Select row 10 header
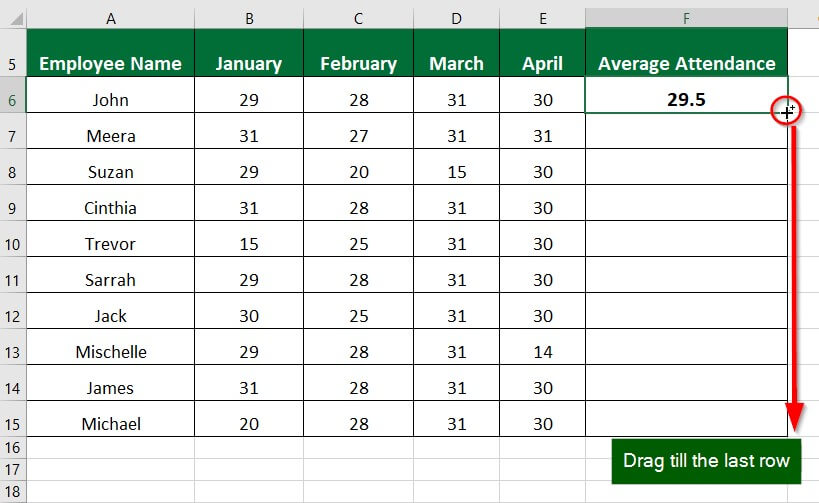The height and width of the screenshot is (503, 819). (12, 243)
